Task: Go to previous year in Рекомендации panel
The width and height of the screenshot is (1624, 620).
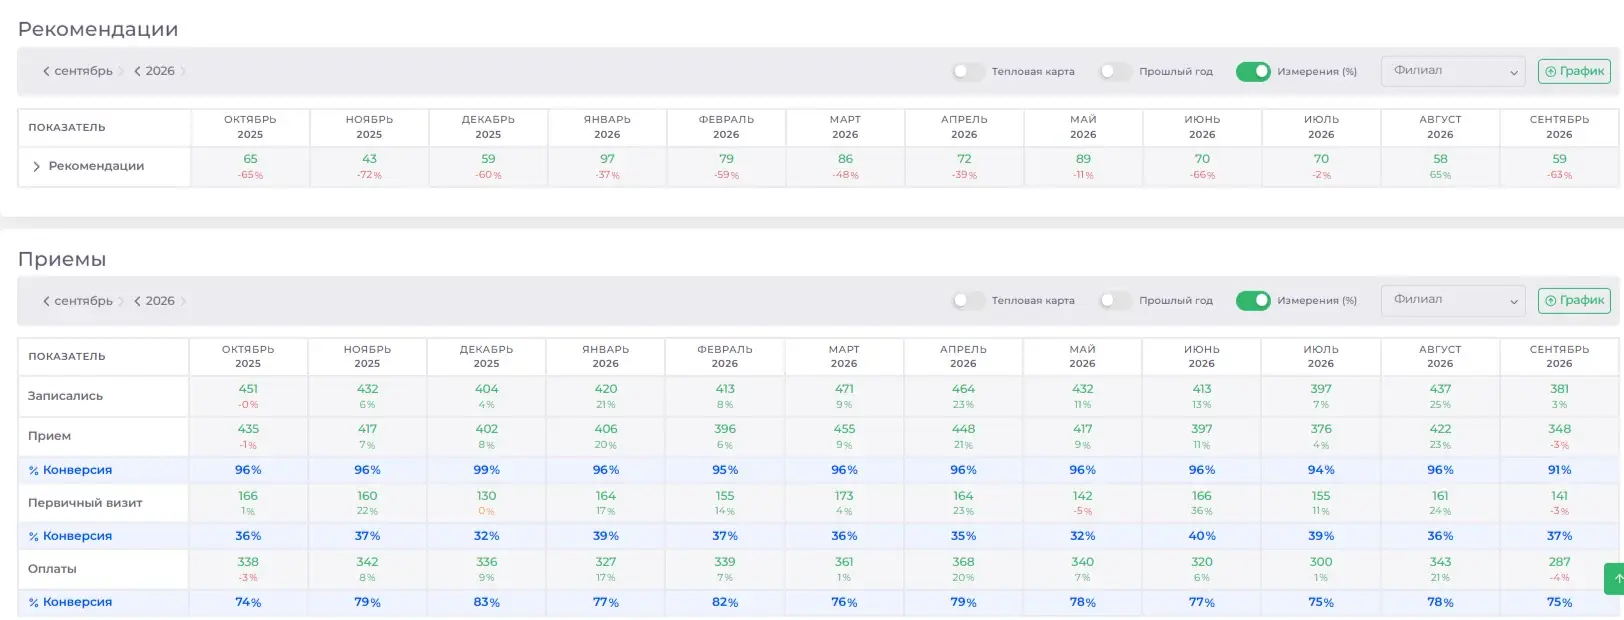Action: click(137, 71)
